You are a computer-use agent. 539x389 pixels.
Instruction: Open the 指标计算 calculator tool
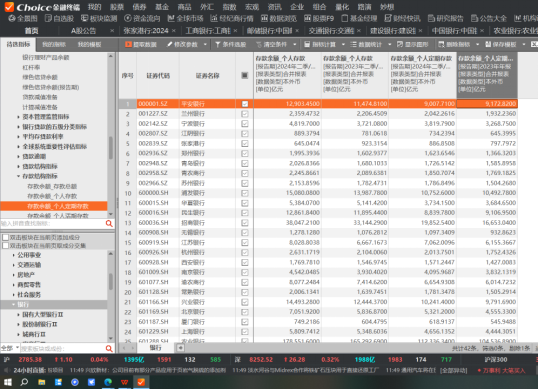pos(307,44)
